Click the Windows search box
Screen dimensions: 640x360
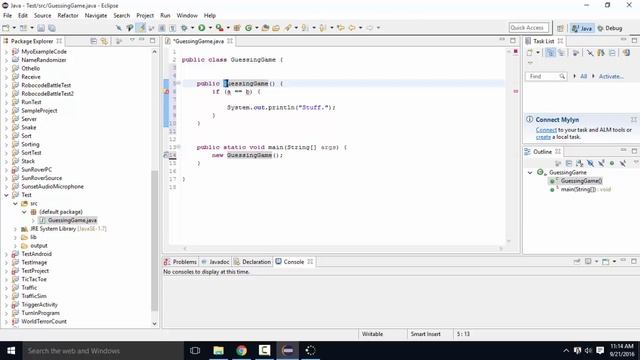[103, 351]
